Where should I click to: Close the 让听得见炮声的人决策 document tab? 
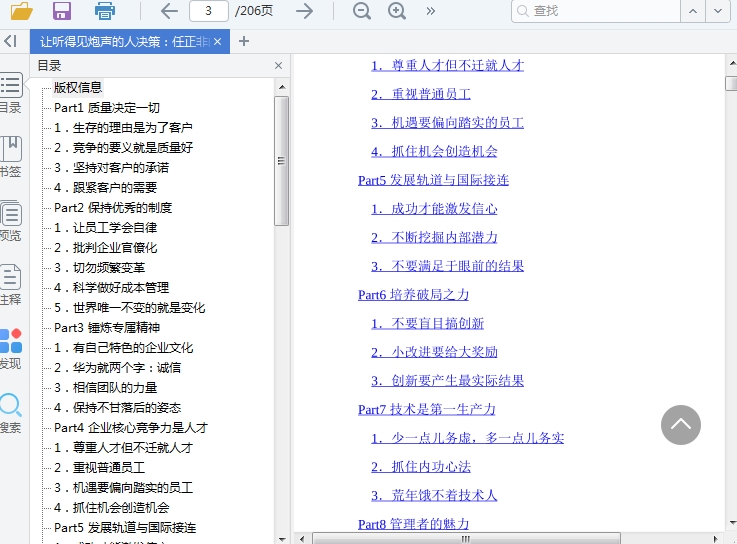tap(217, 42)
